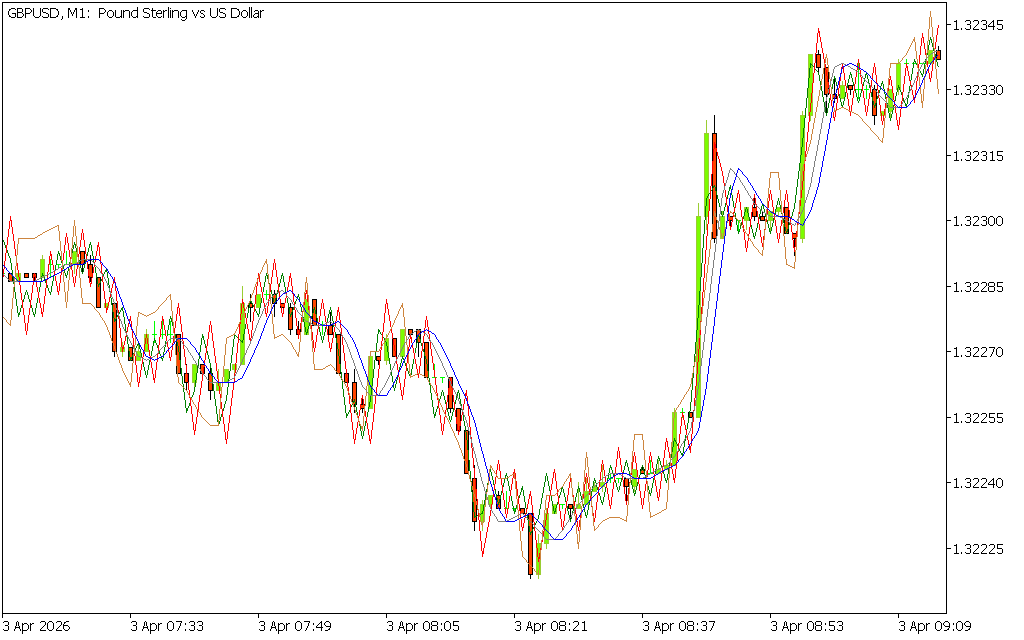Select the 3 Apr 07:33 time label
Viewport: 1024px width, 640px height.
(x=167, y=626)
